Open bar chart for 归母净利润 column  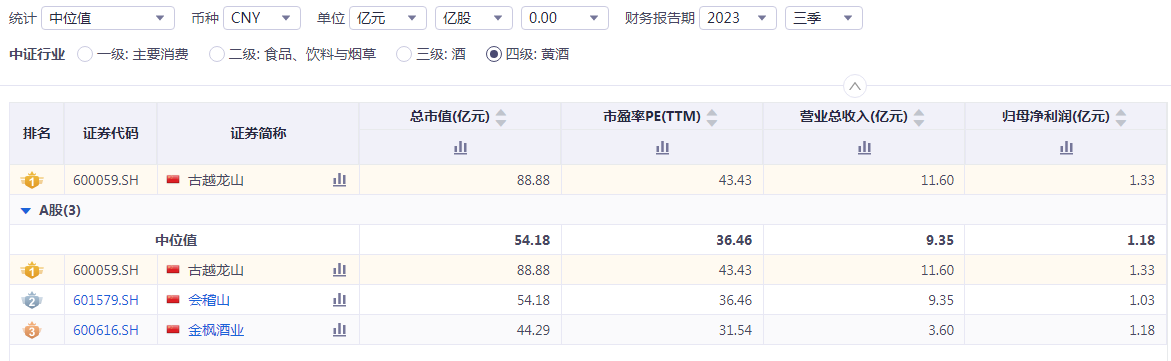(x=1066, y=148)
